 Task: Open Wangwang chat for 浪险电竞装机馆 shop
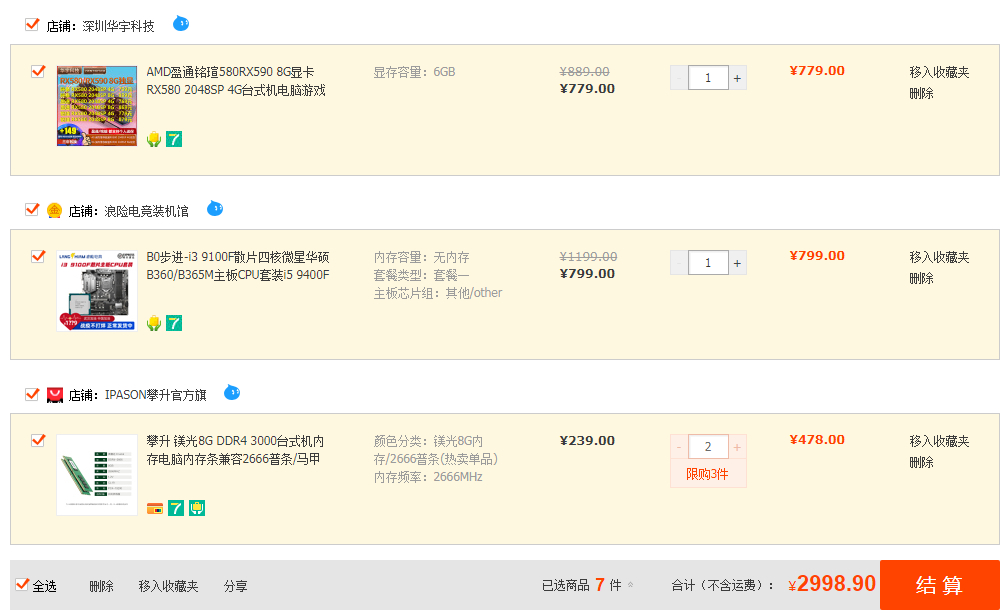point(215,208)
